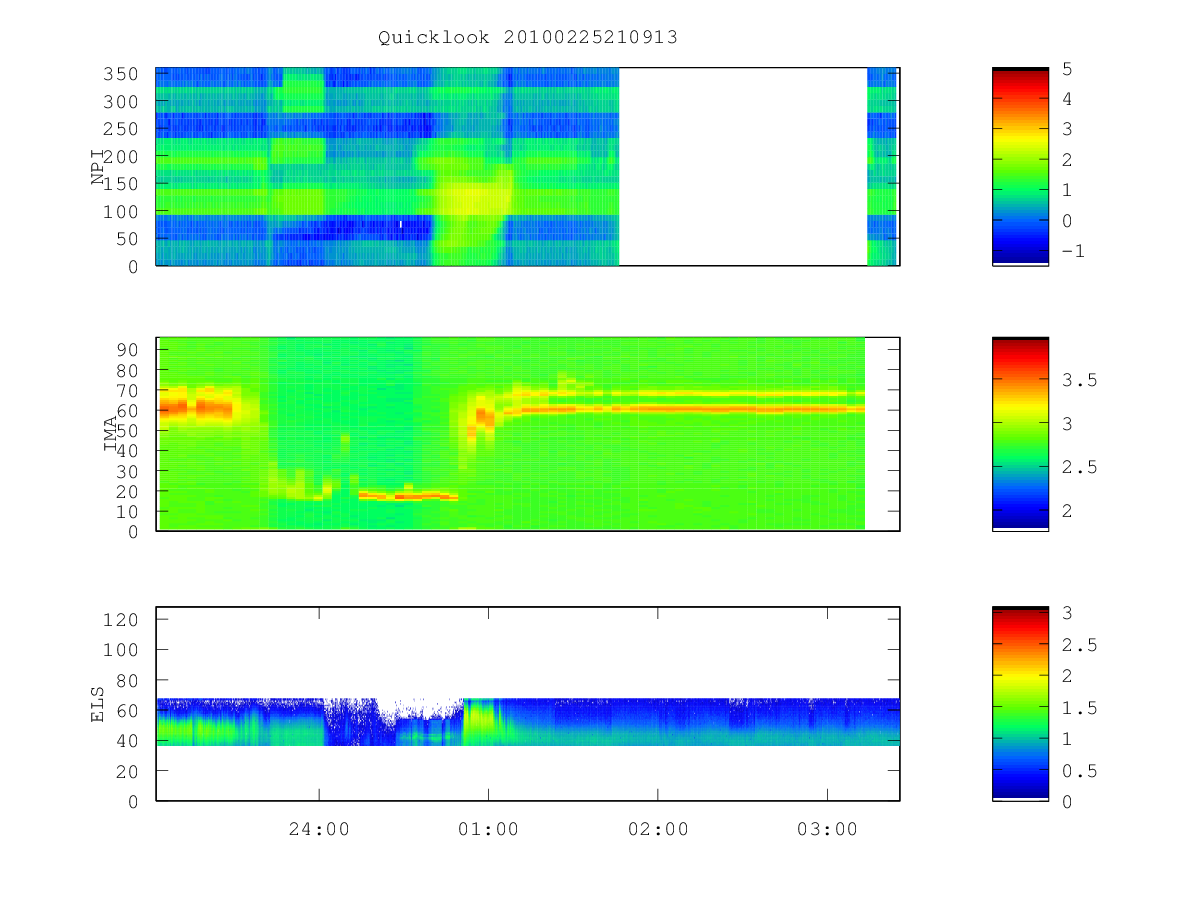
Task: Click the title "Quicklook 20100225210913"
Action: coord(528,38)
